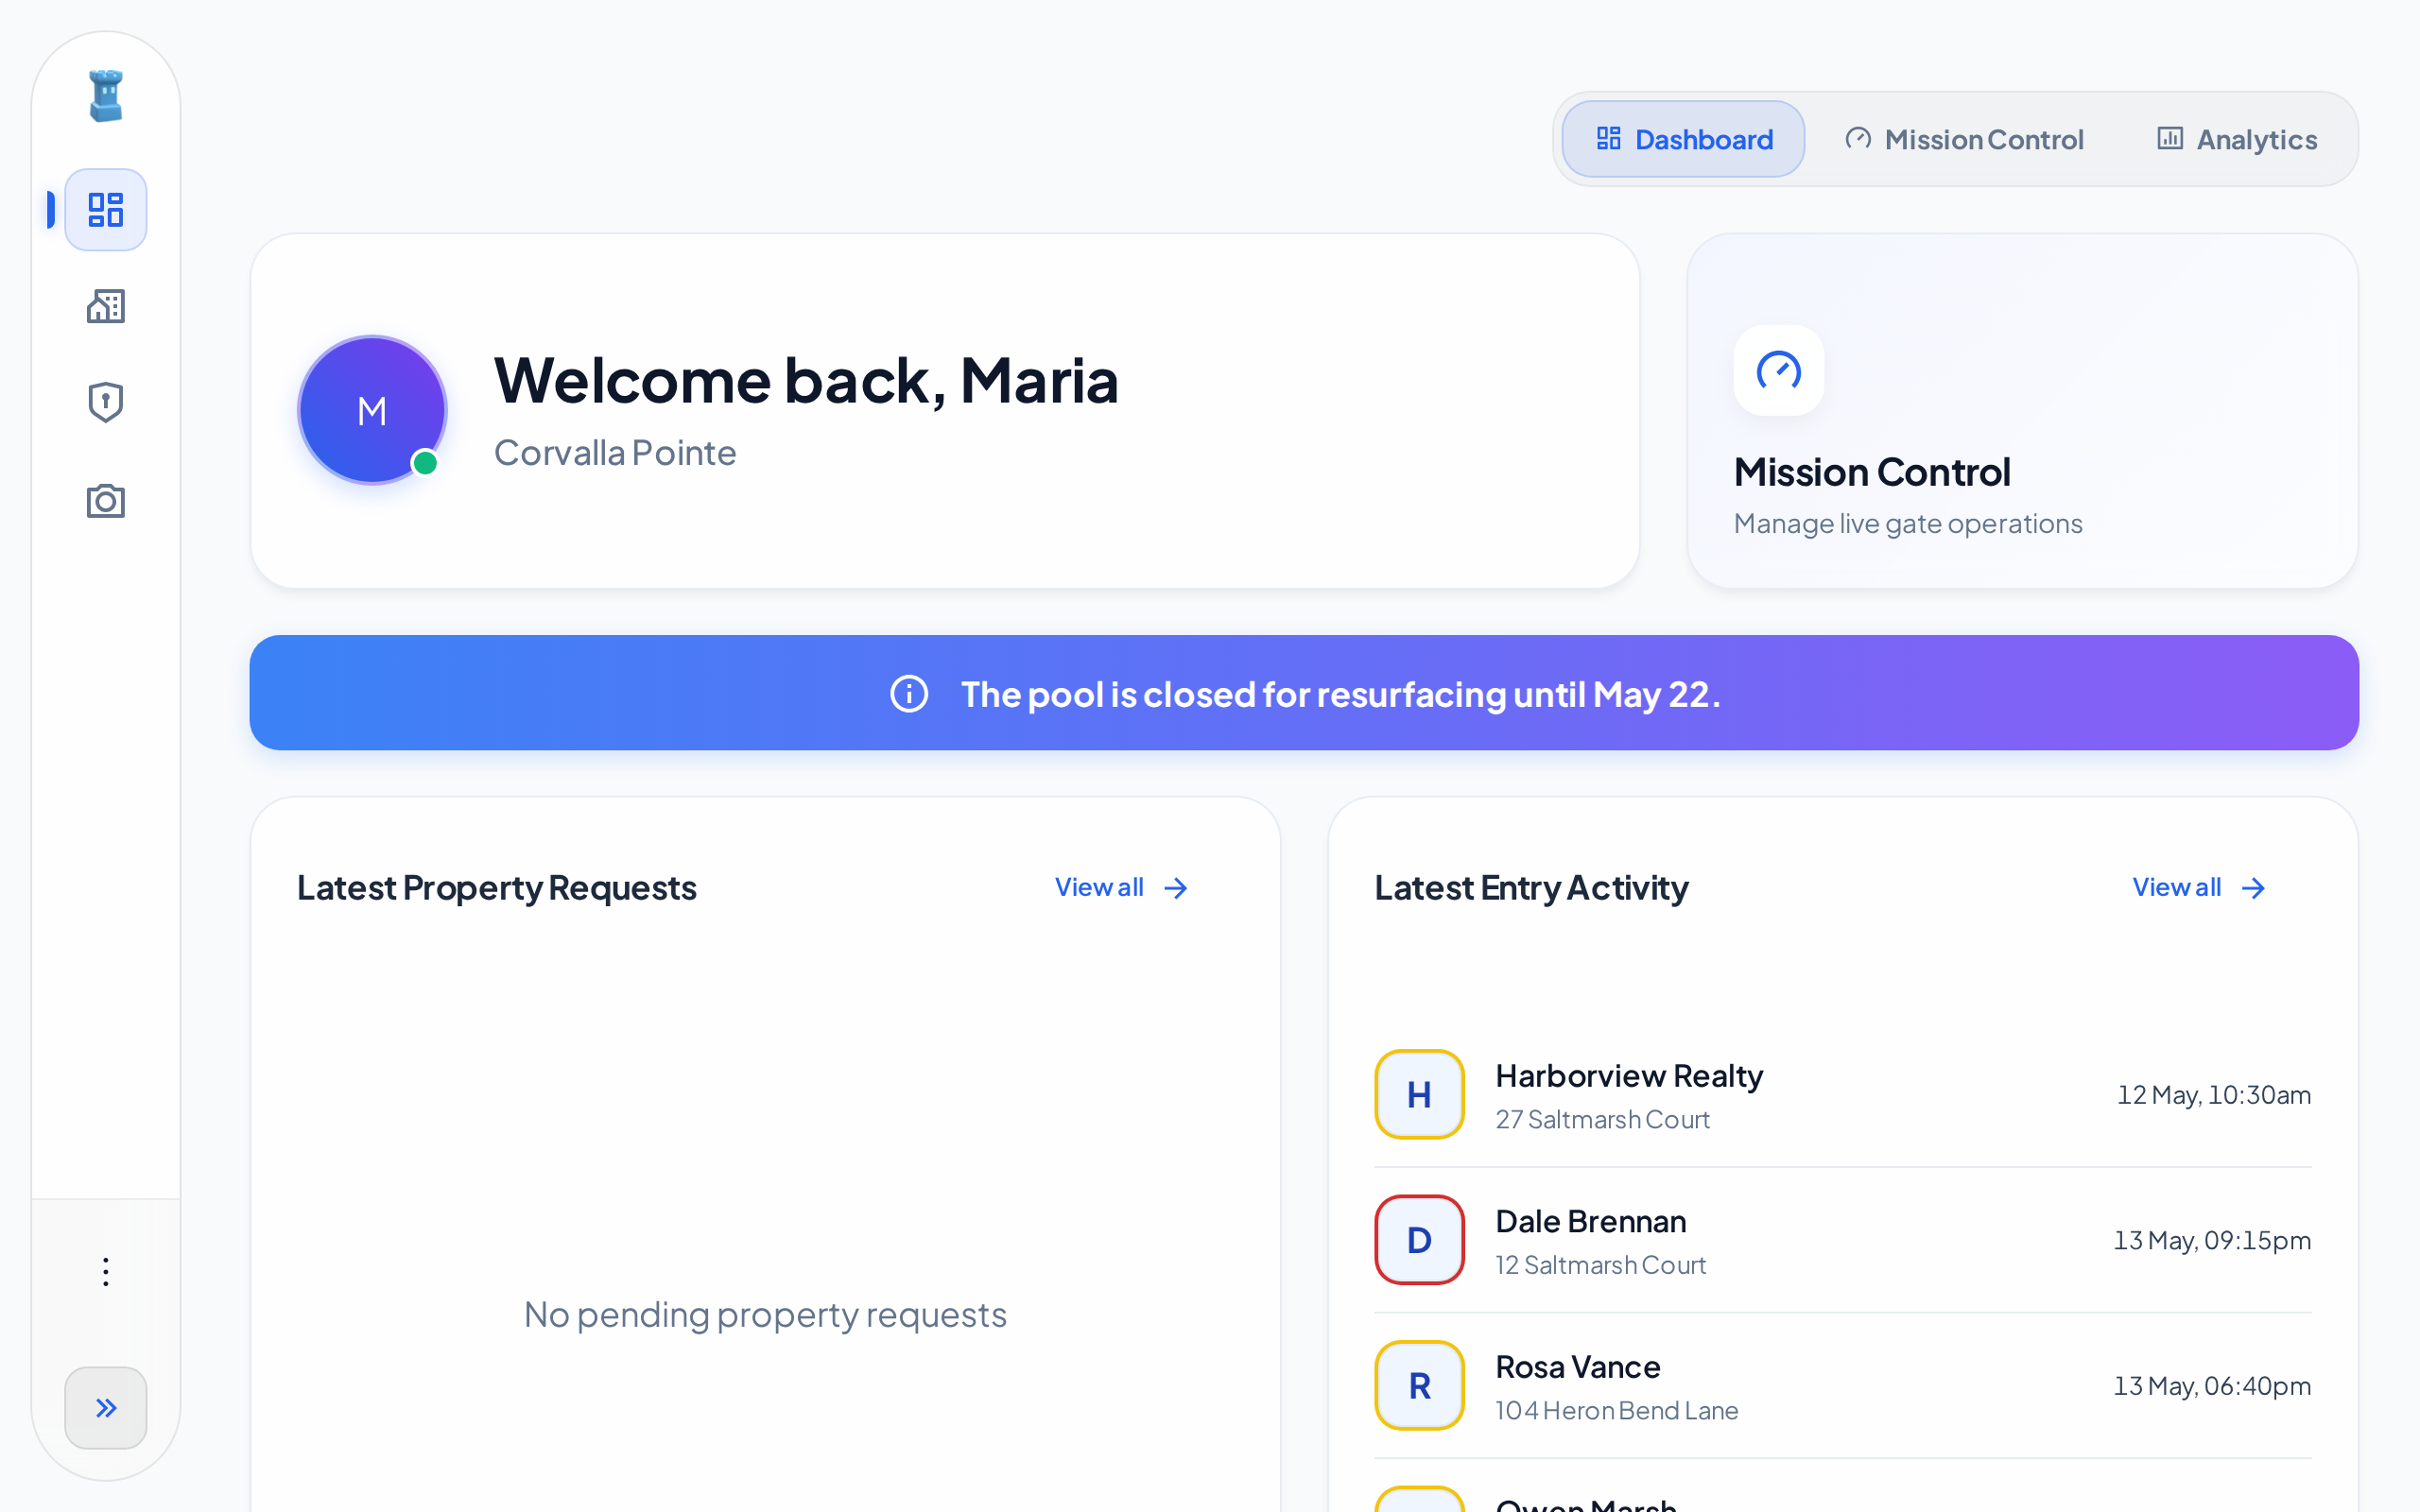Screen dimensions: 2420x1512
Task: Click the 13 May, 06:40pm timestamp
Action: [2211, 1386]
